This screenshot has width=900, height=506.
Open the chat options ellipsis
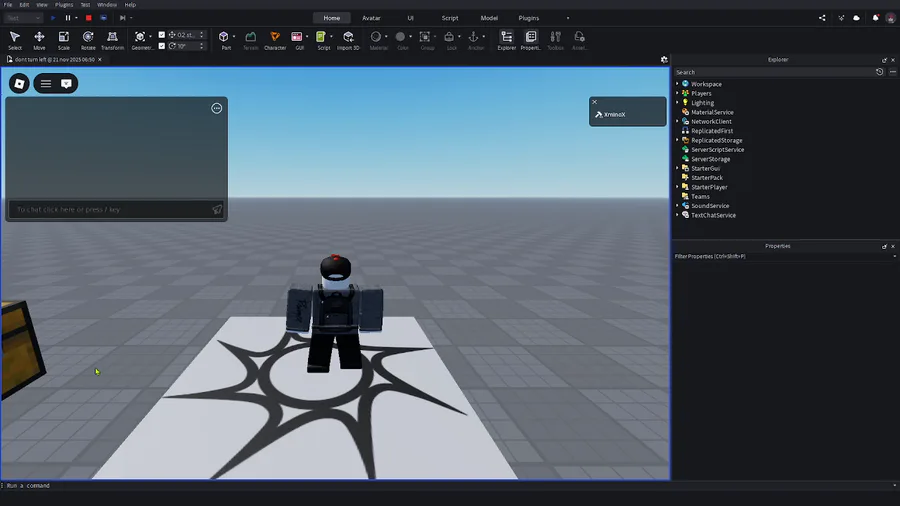click(216, 108)
